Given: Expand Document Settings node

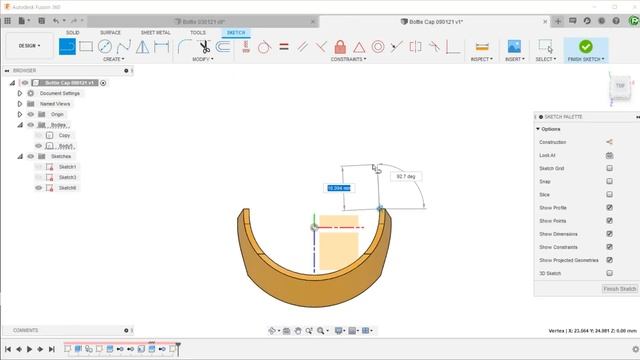Looking at the screenshot, I should pyautogui.click(x=20, y=93).
